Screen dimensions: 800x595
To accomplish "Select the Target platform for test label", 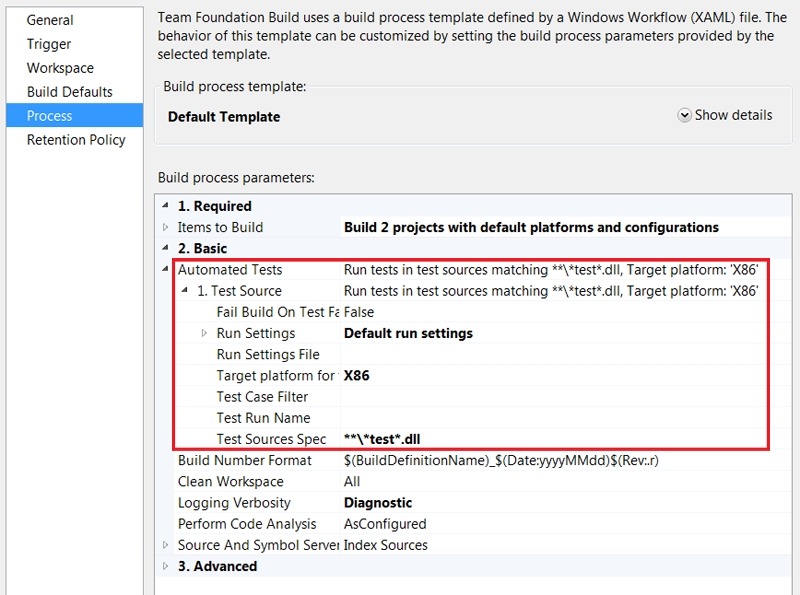I will [x=278, y=376].
